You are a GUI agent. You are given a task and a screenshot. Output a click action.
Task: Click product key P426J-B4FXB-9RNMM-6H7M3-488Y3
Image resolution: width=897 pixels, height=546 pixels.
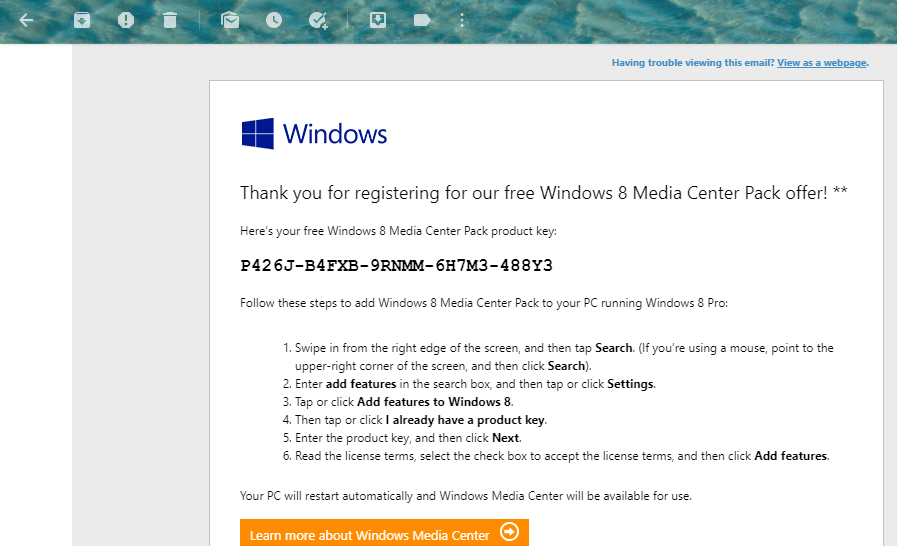point(396,266)
